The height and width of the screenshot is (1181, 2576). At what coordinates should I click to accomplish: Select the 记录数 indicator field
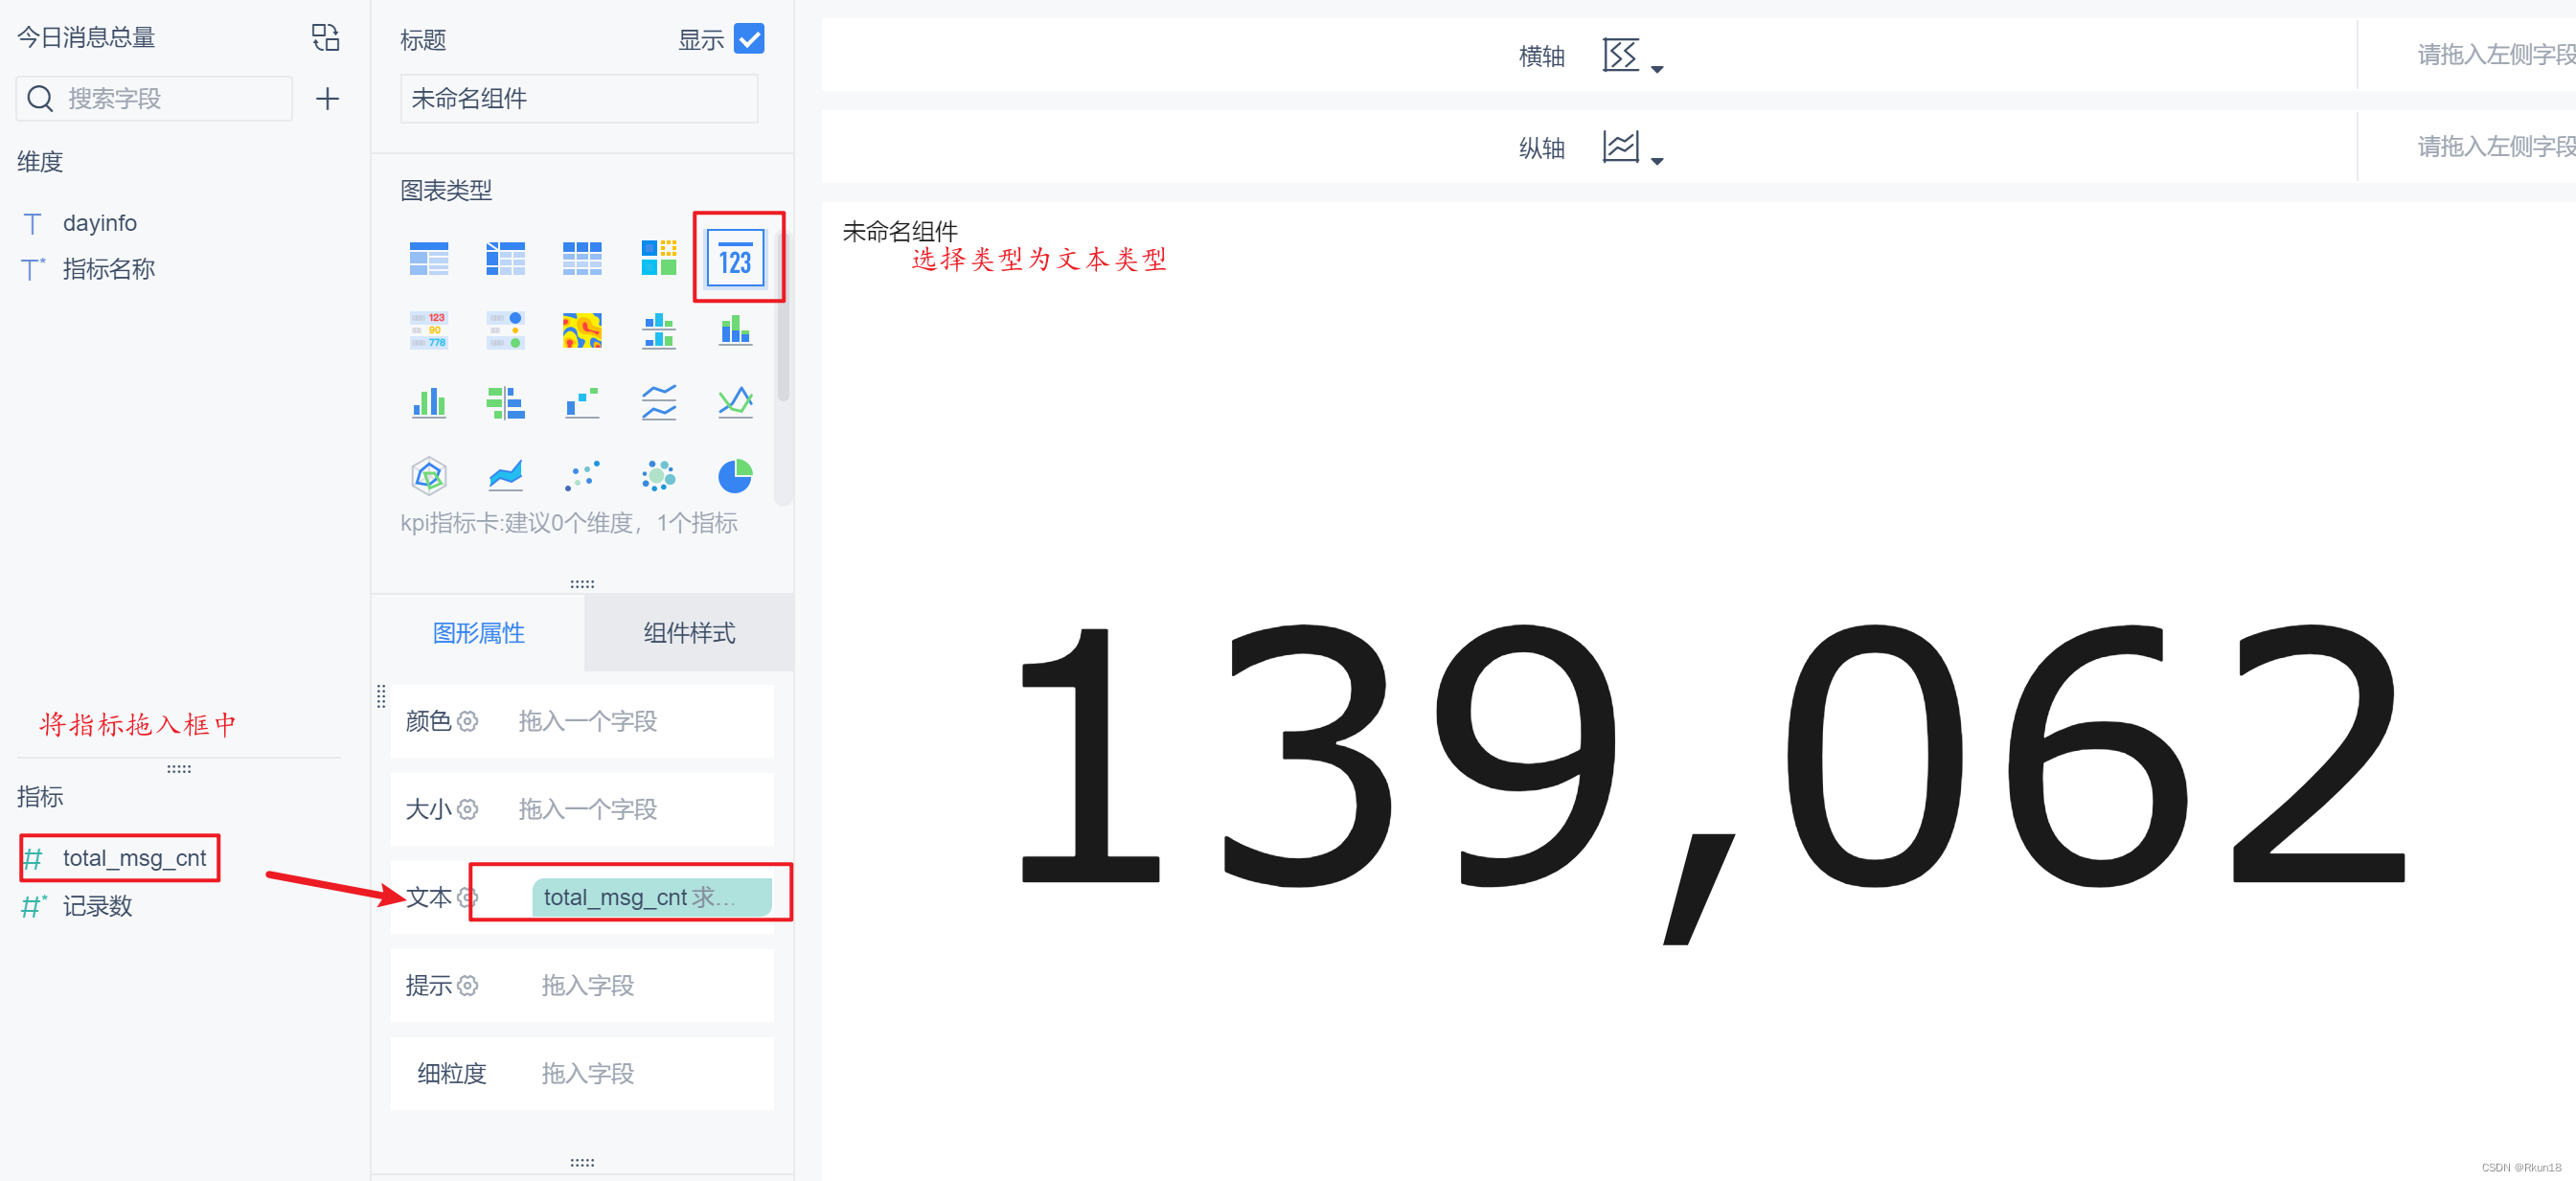tap(97, 906)
